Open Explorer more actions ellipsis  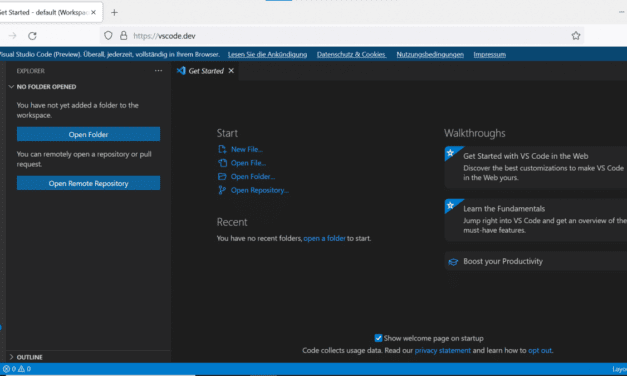(x=158, y=71)
